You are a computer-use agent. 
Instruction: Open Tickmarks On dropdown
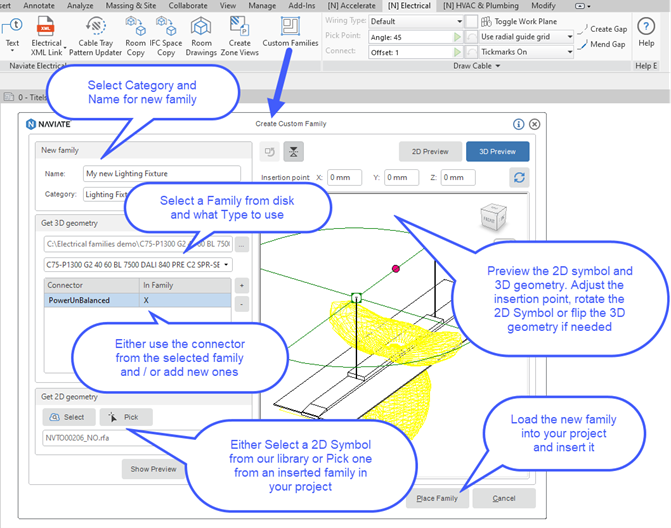pyautogui.click(x=526, y=52)
